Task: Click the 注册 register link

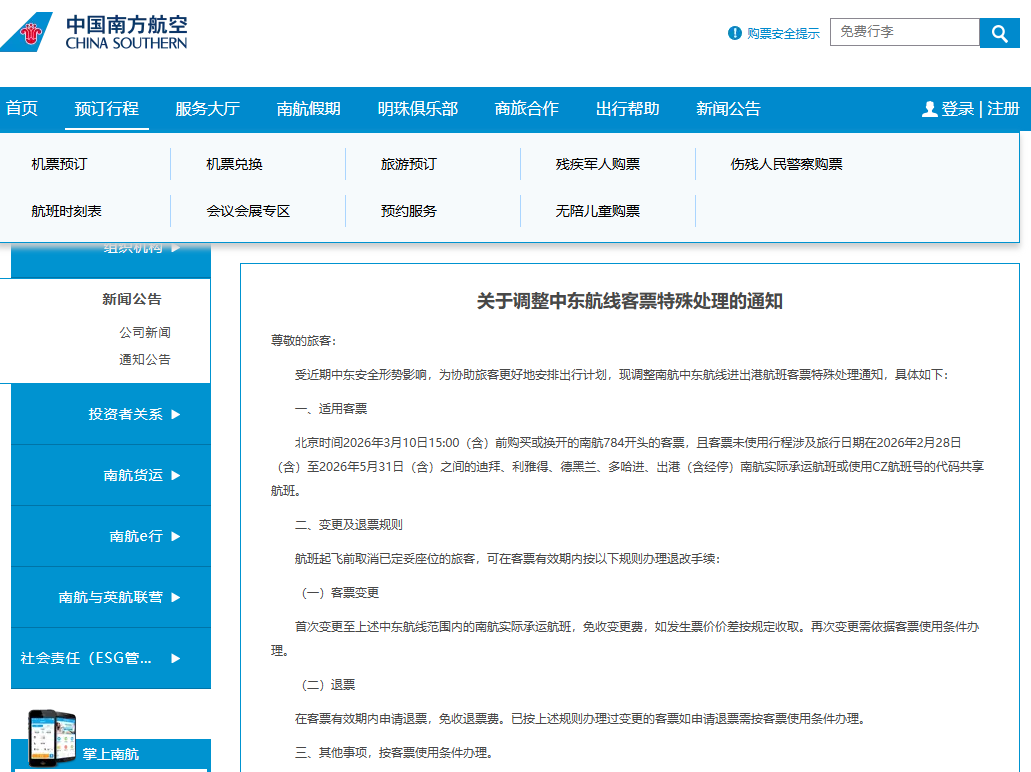Action: pos(1003,109)
